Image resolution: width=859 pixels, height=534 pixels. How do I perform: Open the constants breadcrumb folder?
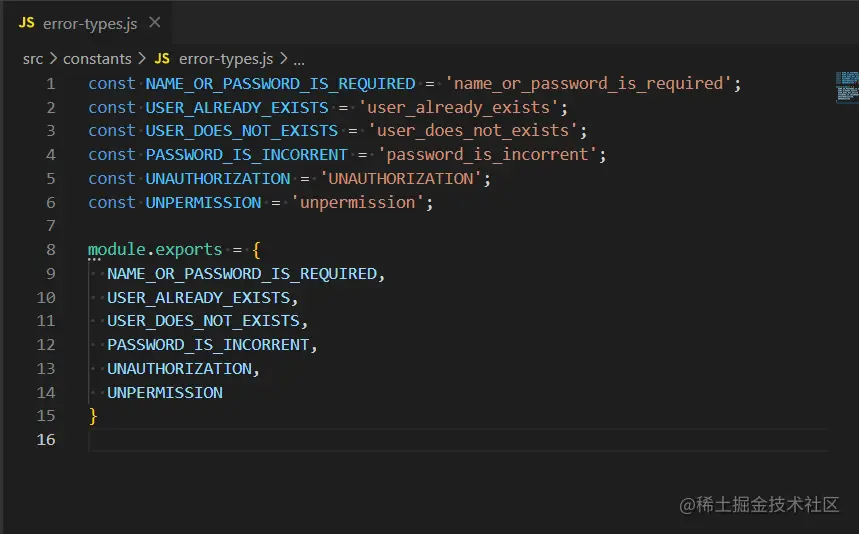point(97,59)
